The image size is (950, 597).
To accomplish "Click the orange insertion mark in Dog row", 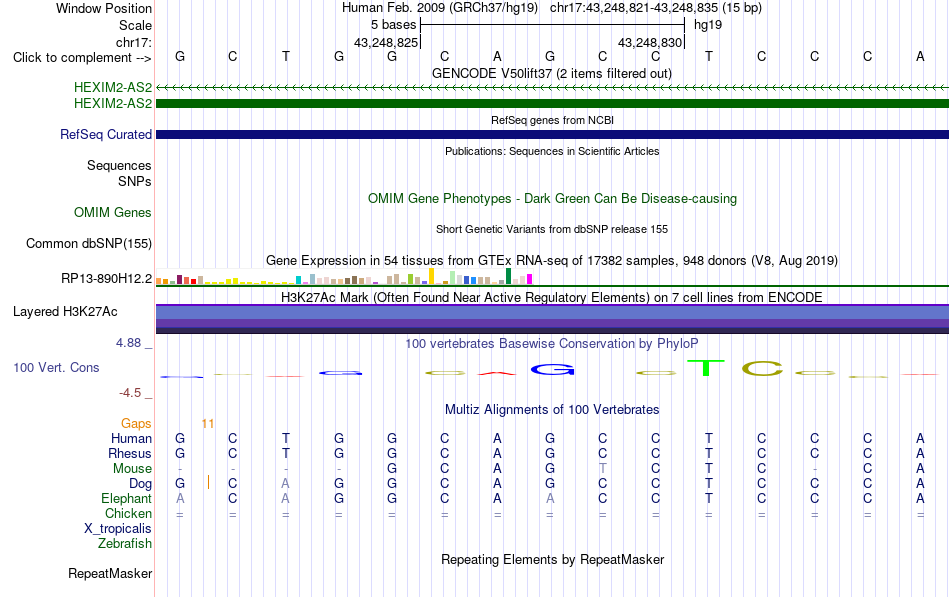I will tap(208, 482).
